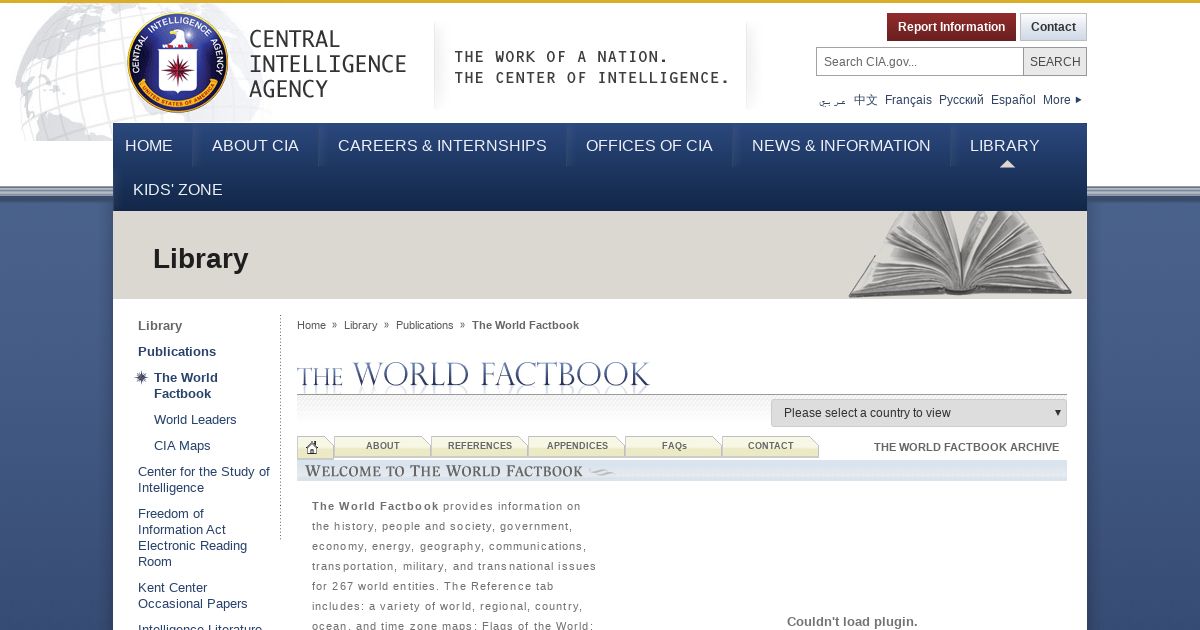
Task: Open Freedom of Information Act Reading Room
Action: 192,538
